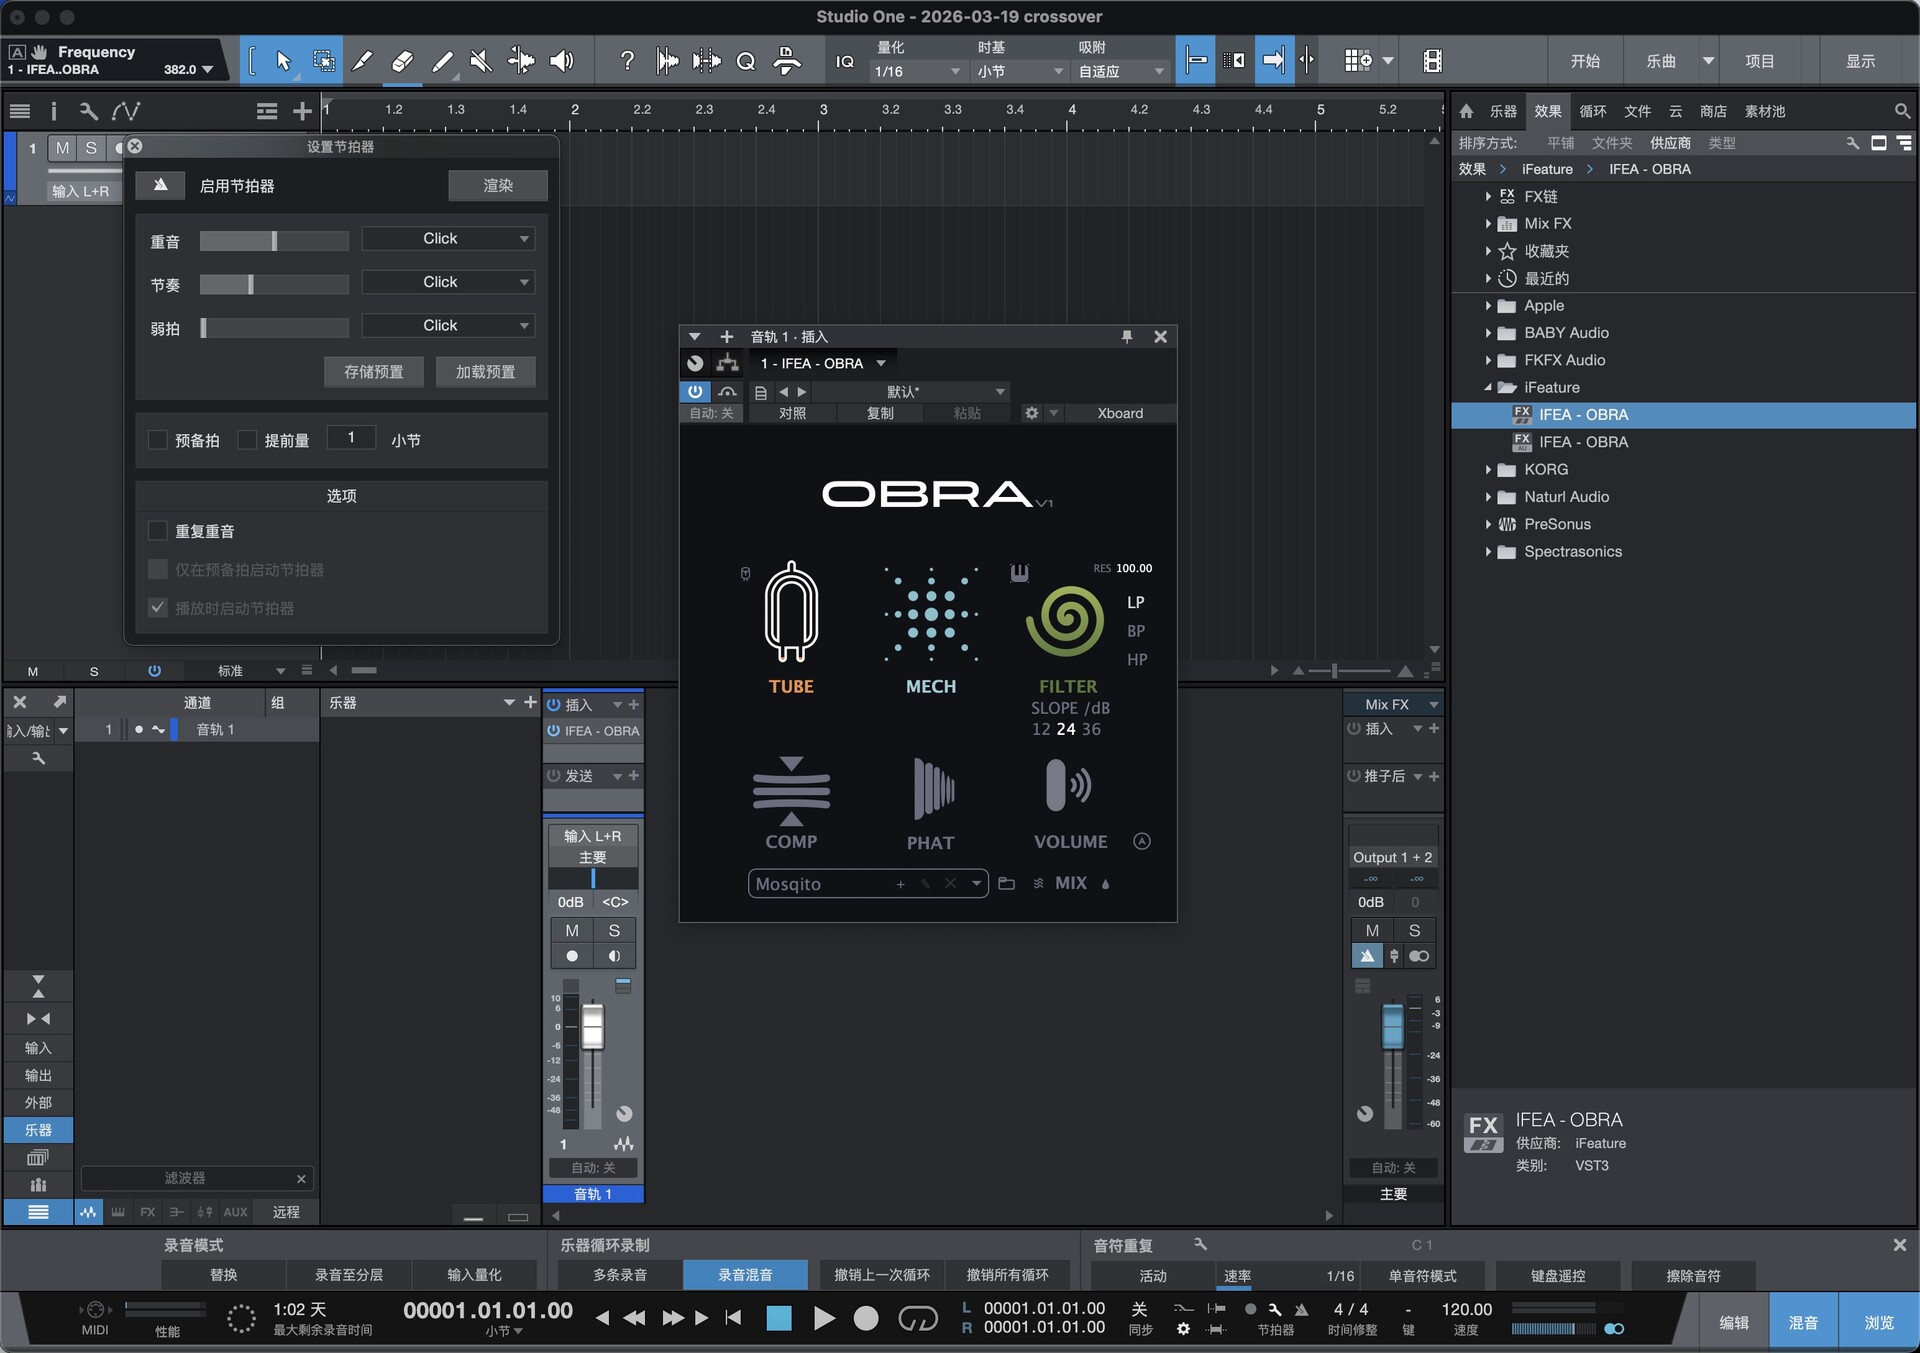This screenshot has height=1353, width=1920.
Task: Click the MECH effect icon
Action: pyautogui.click(x=931, y=615)
